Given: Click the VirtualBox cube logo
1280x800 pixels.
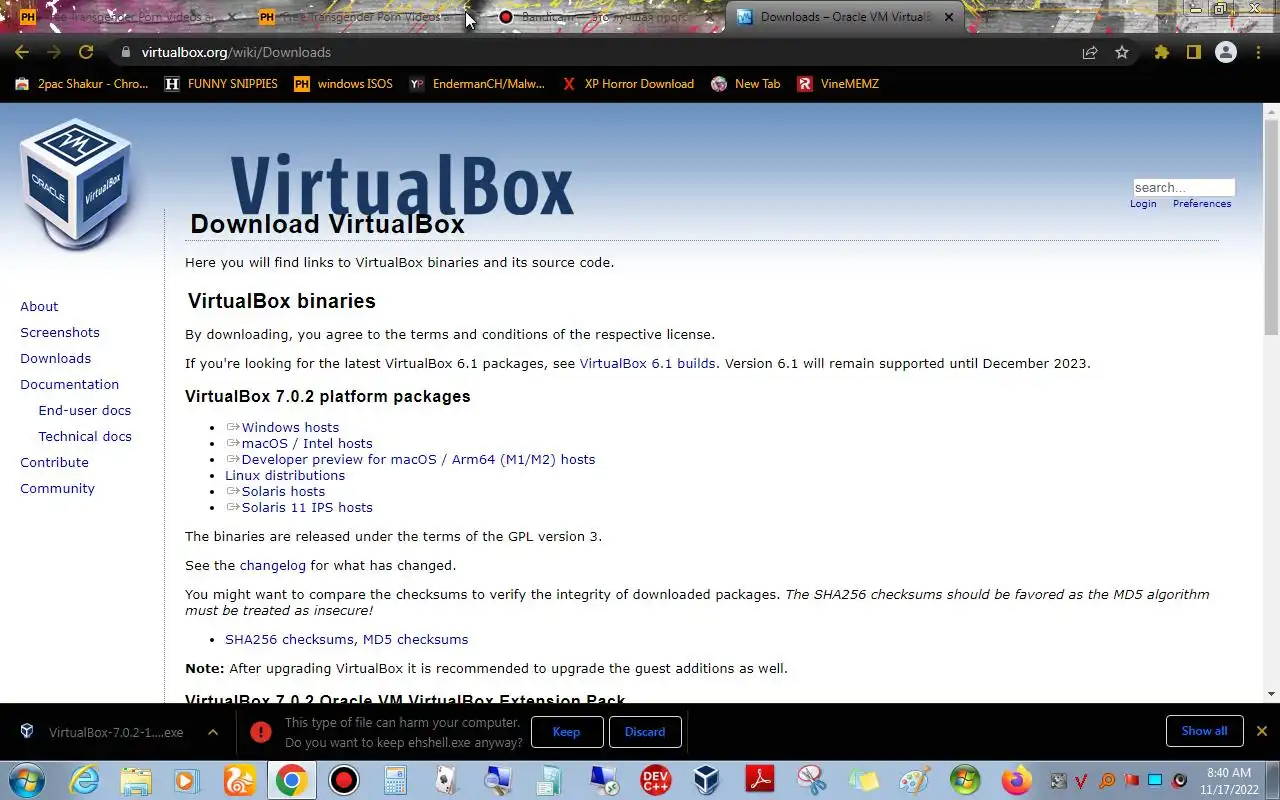Looking at the screenshot, I should 75,183.
